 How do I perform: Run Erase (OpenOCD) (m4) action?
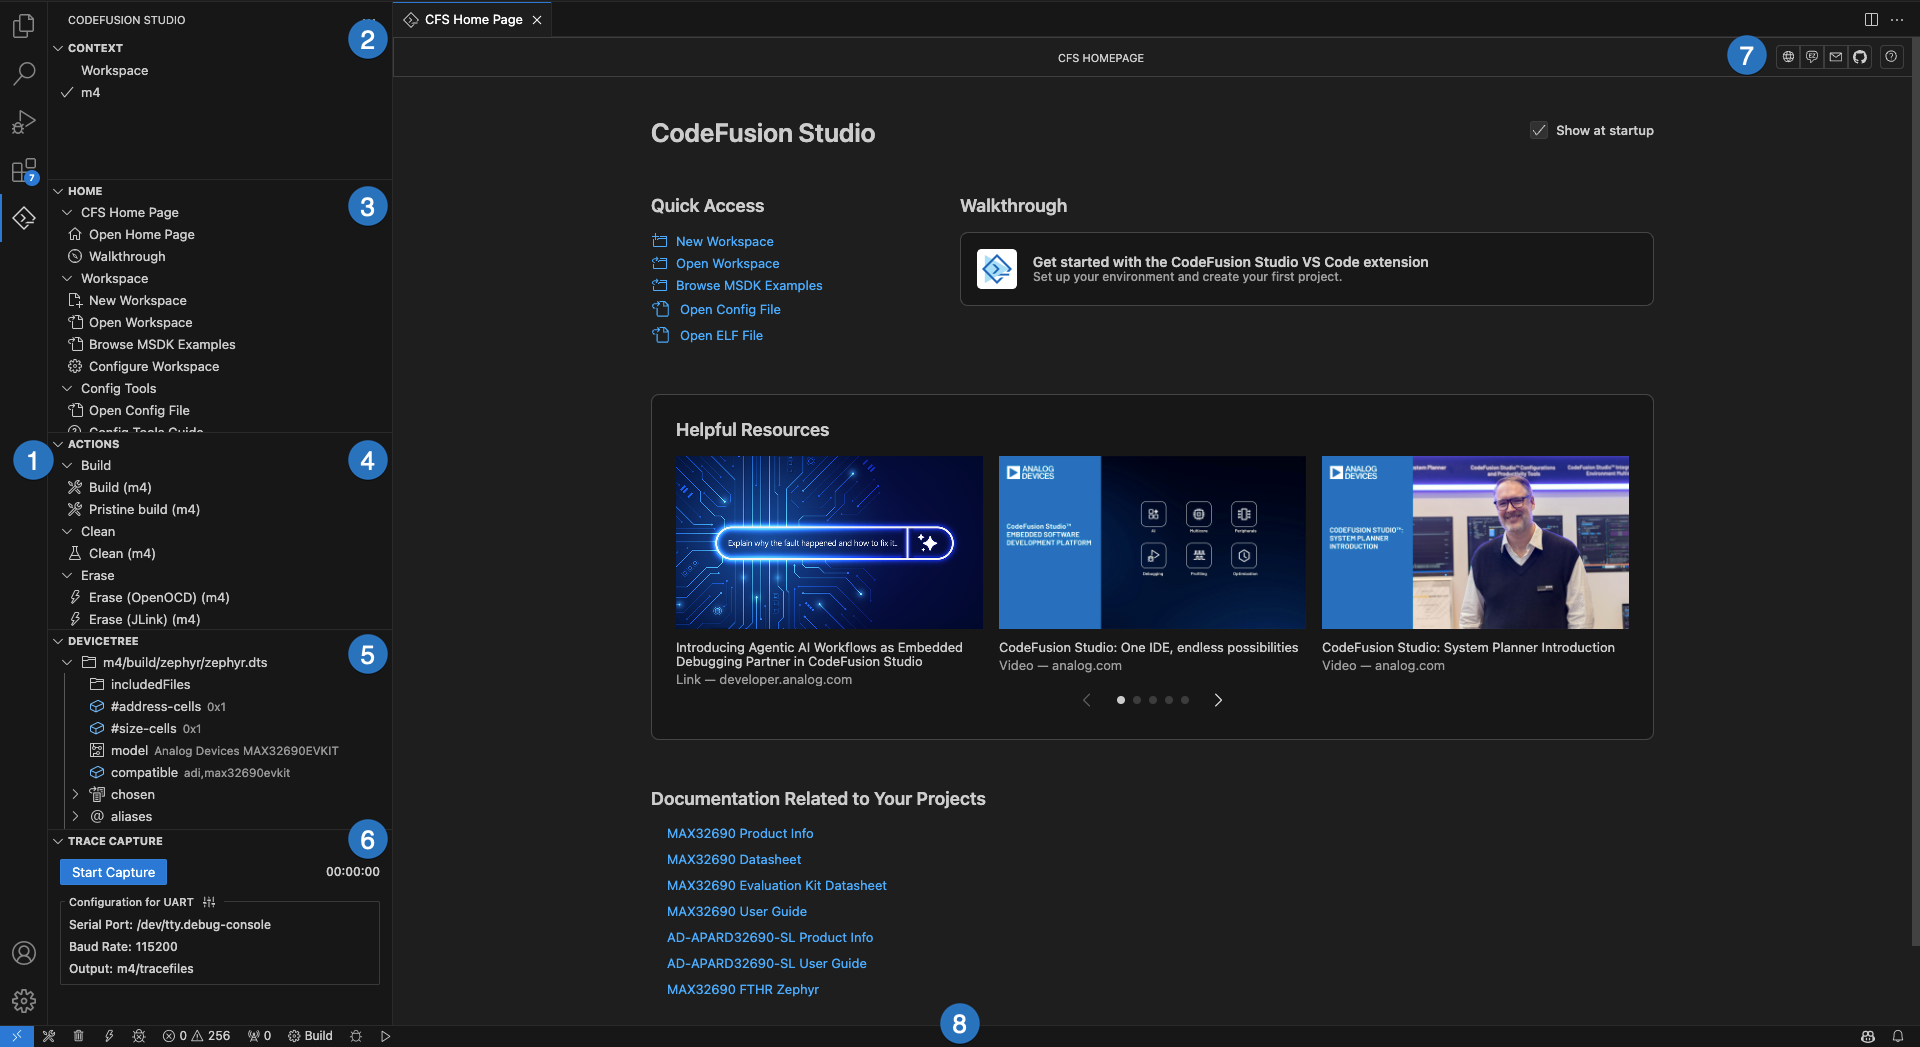tap(159, 597)
